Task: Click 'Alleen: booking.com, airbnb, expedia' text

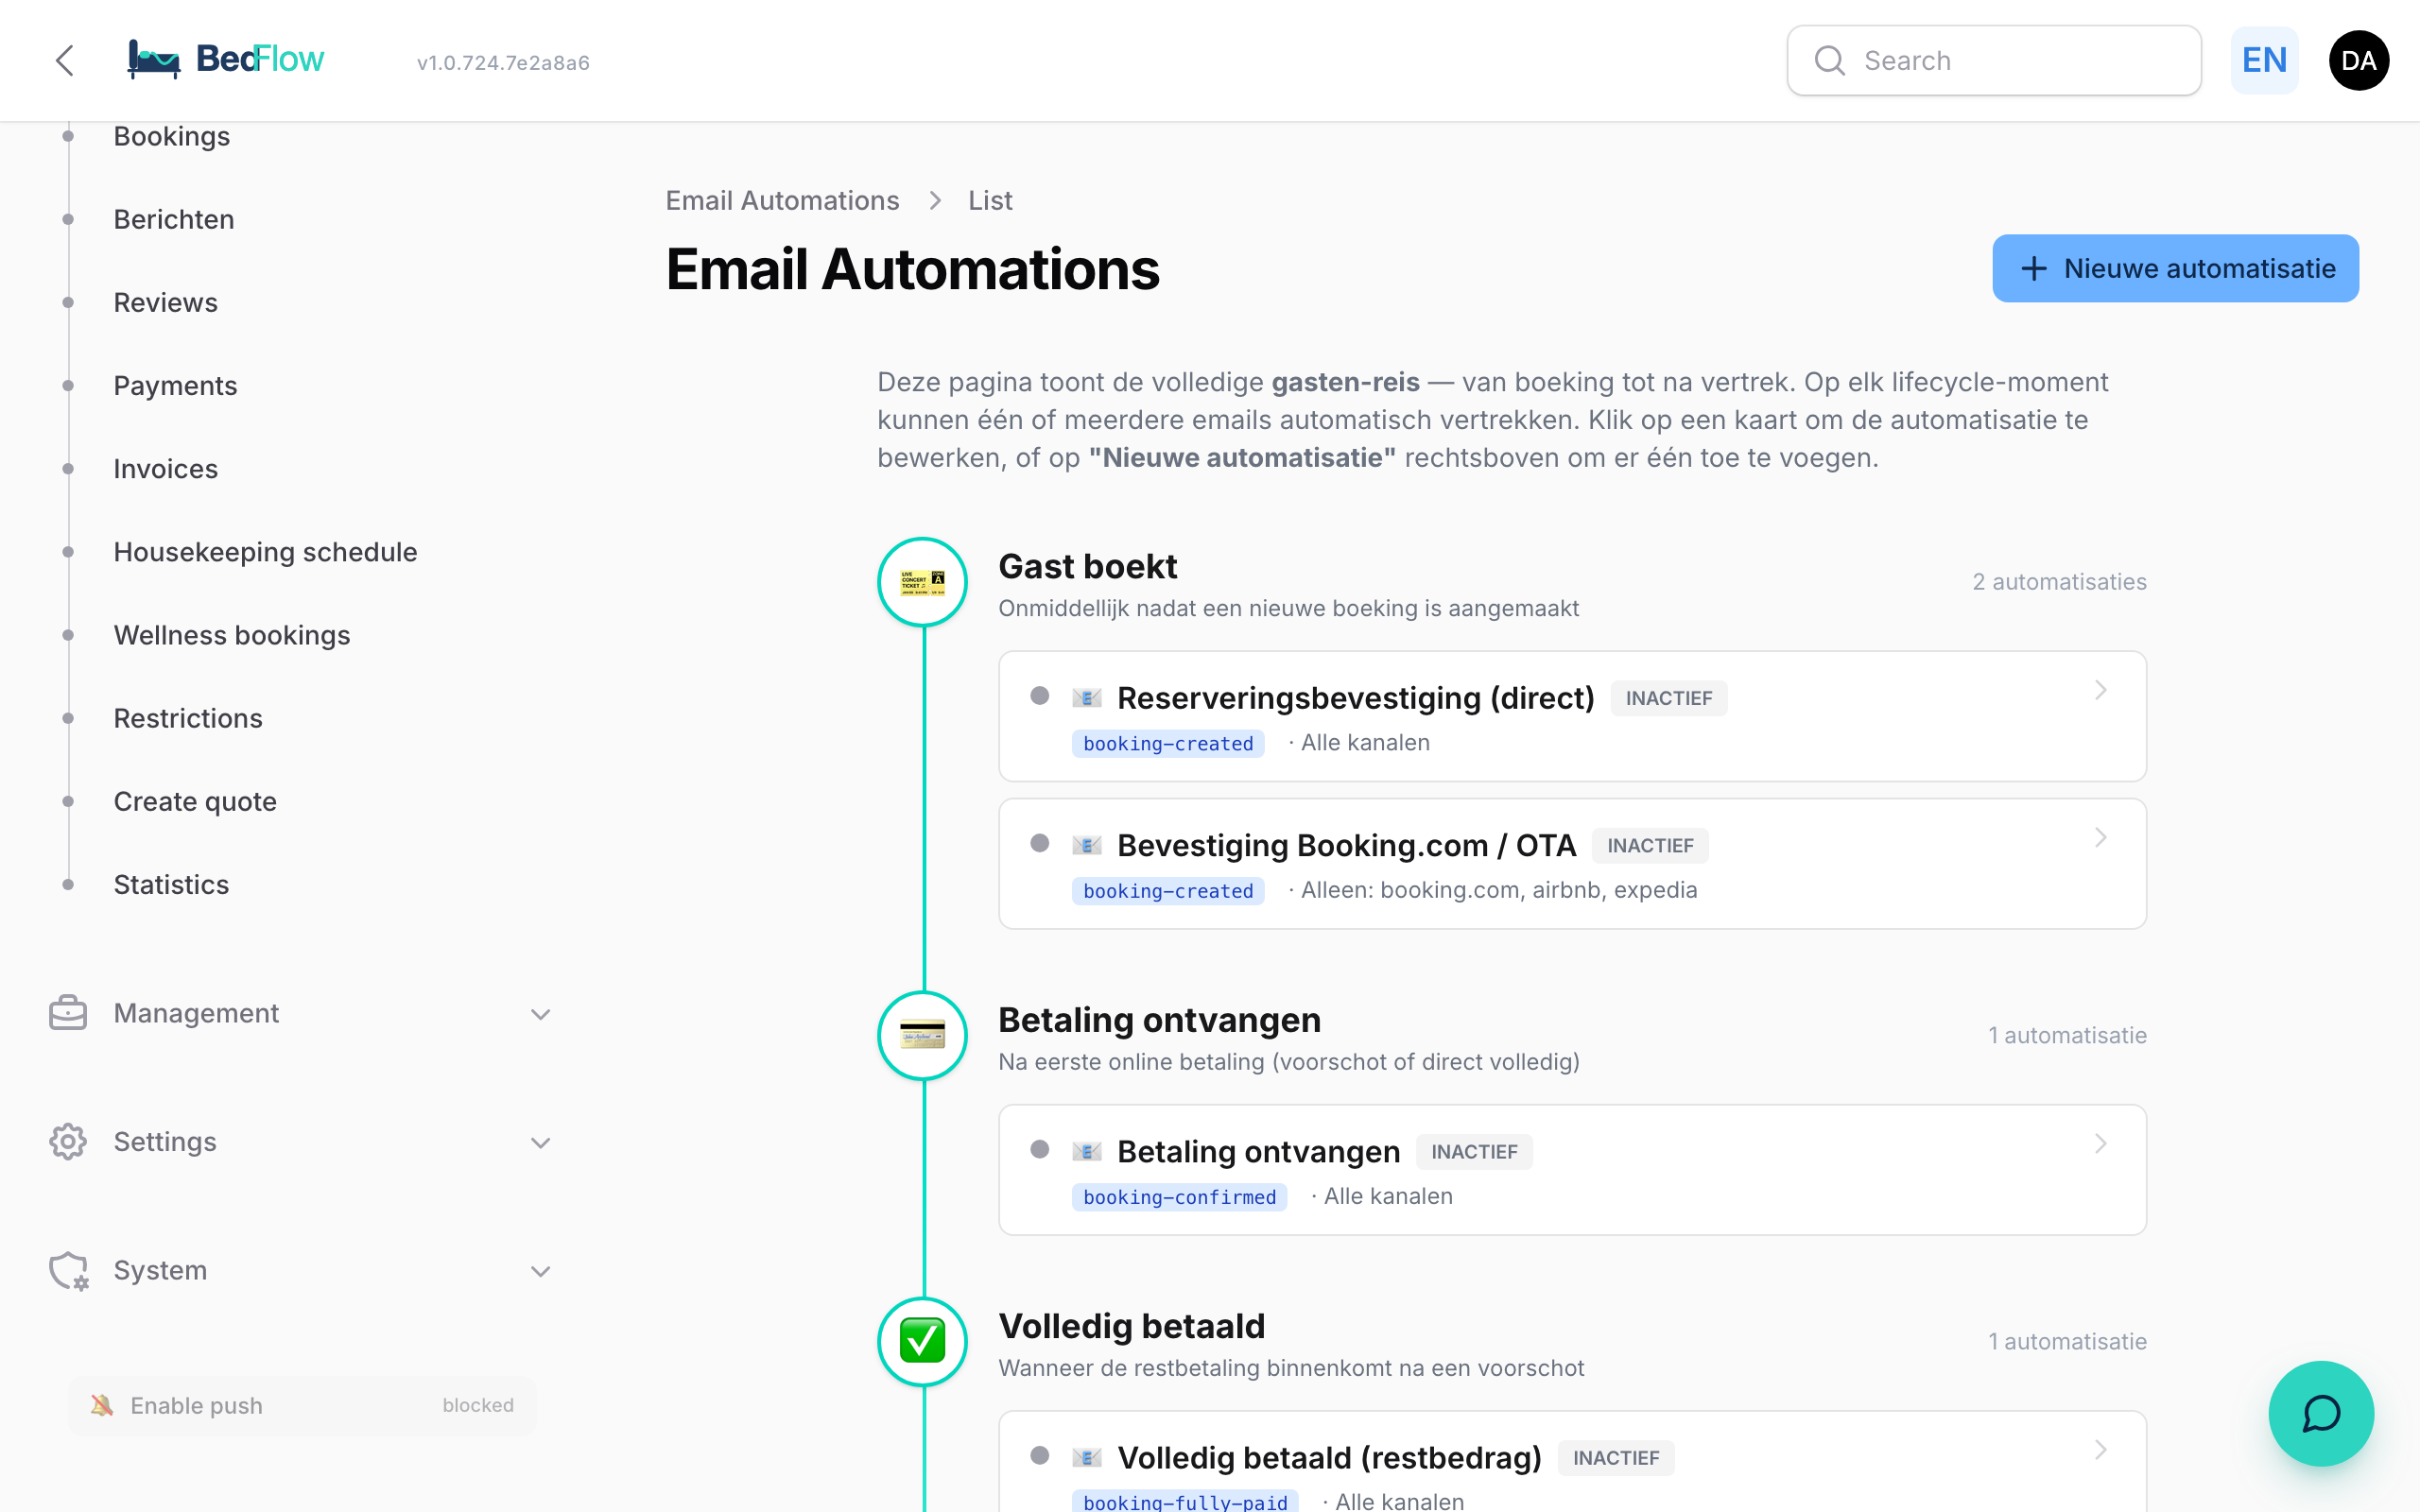Action: 1499,890
